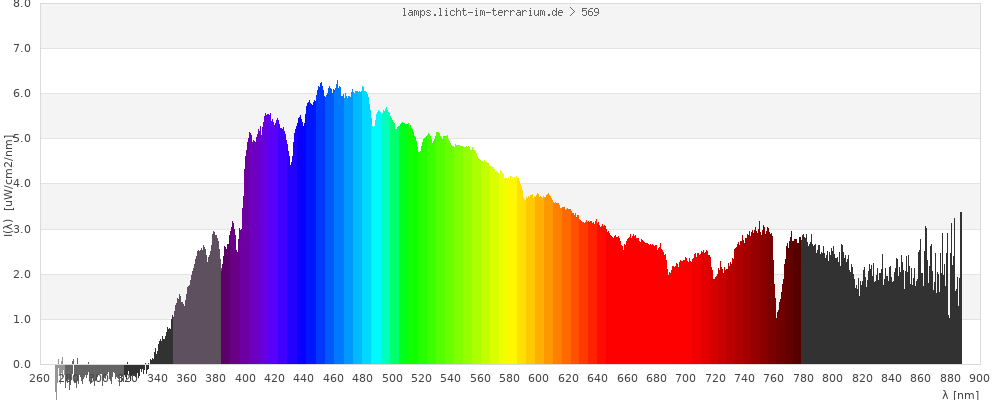
Task: Click the x-axis label λ [nm]
Action: tap(960, 394)
